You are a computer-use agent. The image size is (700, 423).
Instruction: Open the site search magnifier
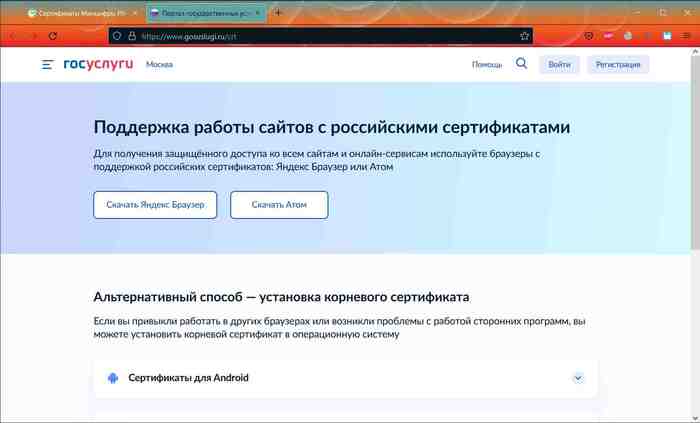click(521, 64)
